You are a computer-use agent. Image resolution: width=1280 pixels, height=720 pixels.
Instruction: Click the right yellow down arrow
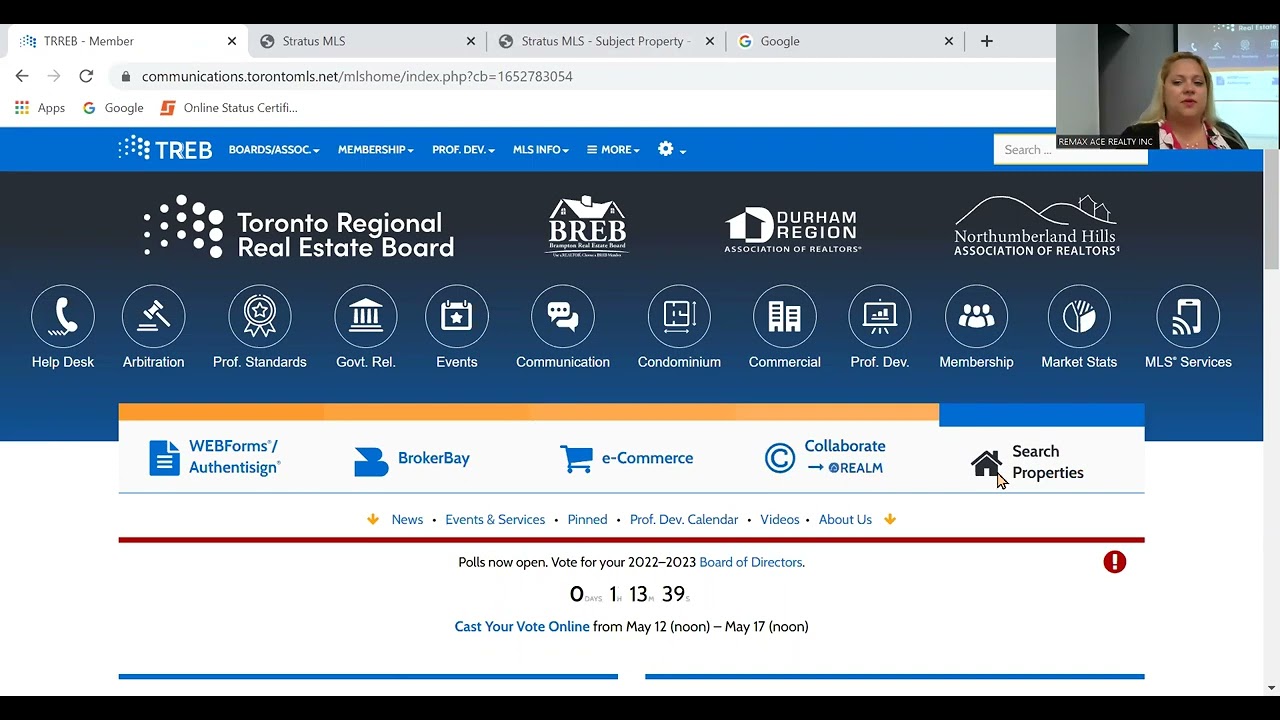(x=890, y=519)
